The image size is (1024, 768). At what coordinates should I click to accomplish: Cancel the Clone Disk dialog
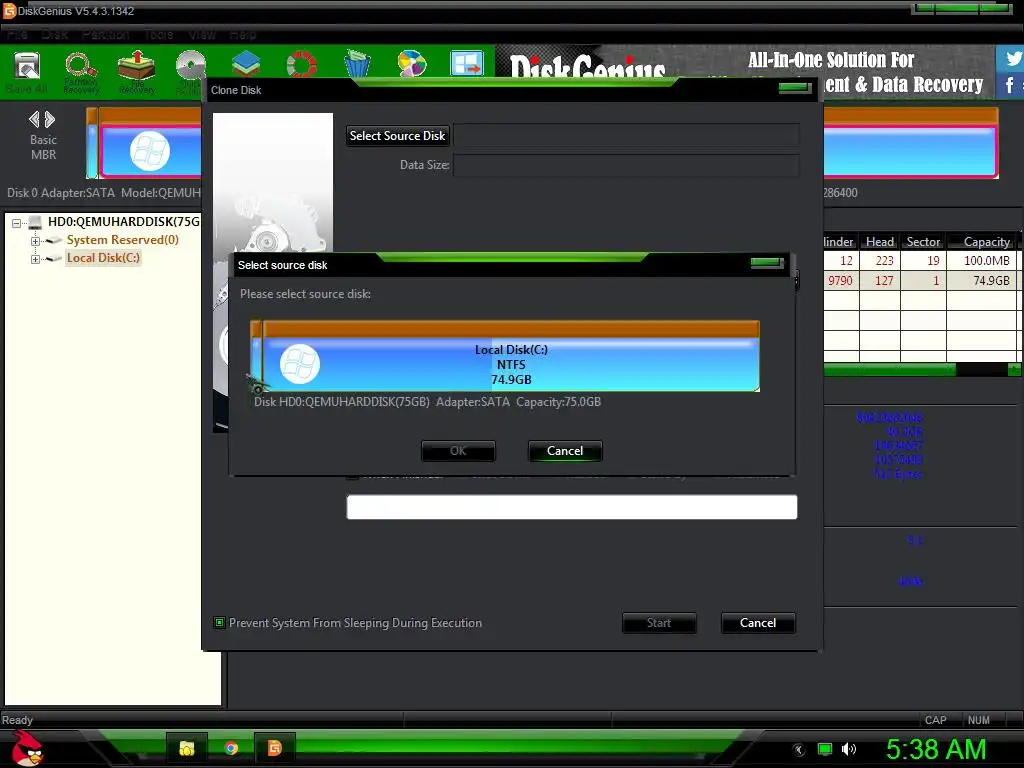[x=758, y=623]
